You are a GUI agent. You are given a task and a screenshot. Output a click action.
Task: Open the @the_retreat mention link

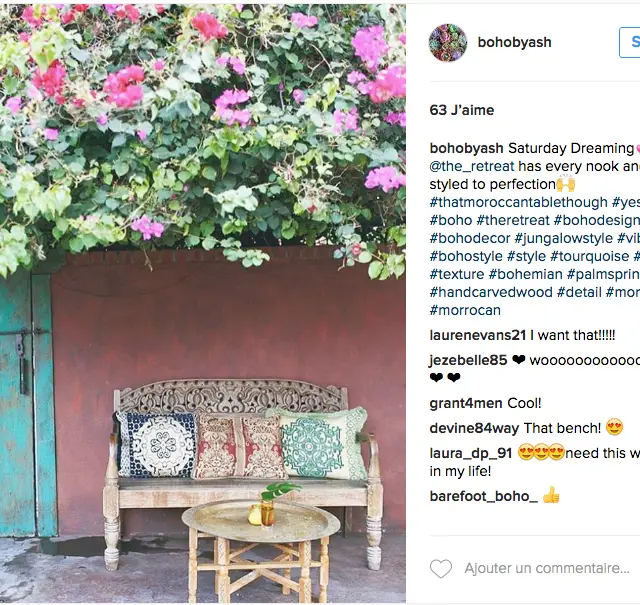pos(472,166)
